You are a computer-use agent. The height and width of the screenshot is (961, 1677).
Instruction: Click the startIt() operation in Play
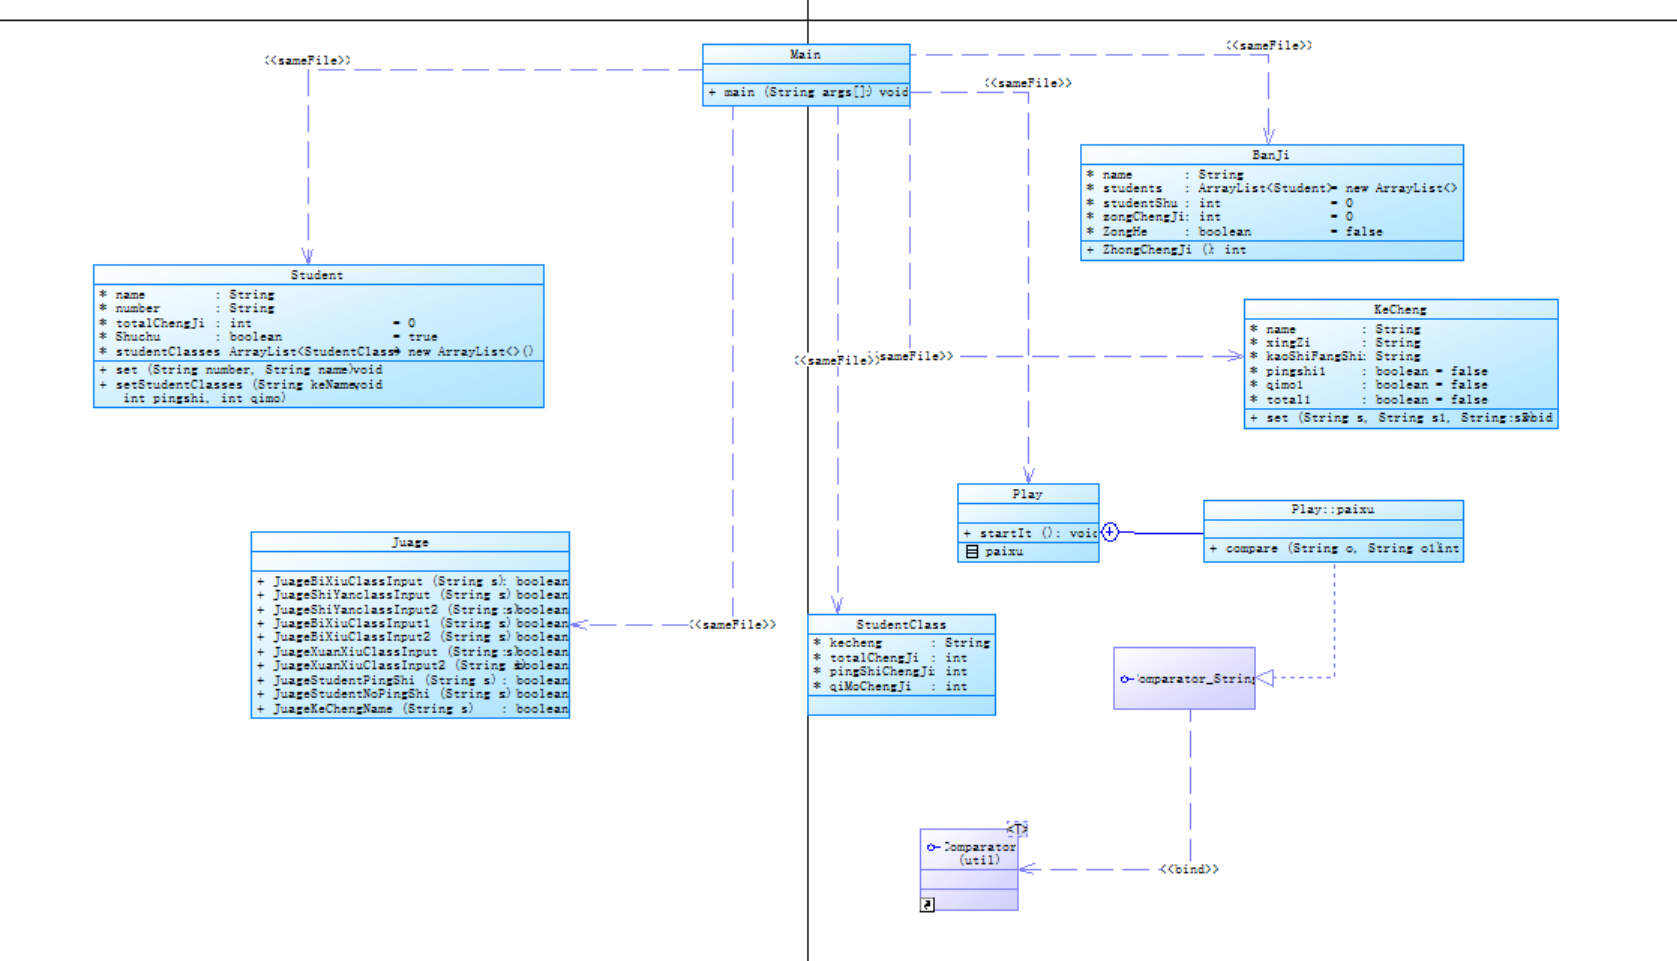[1029, 533]
